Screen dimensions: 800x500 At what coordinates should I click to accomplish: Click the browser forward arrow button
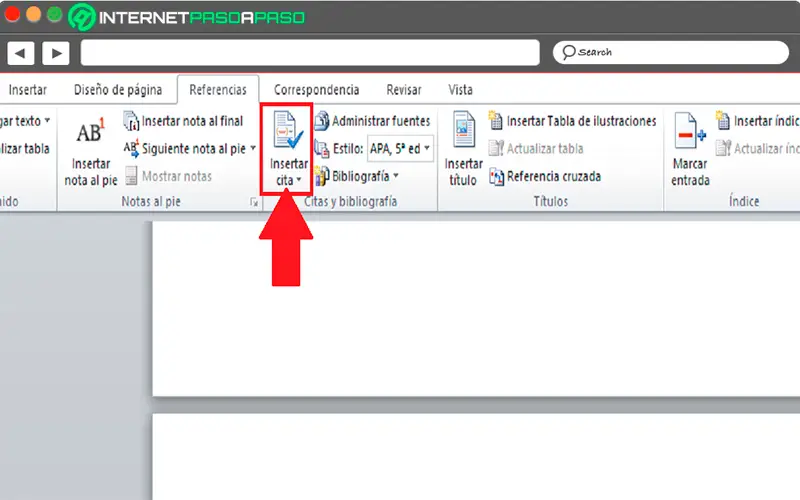(56, 53)
